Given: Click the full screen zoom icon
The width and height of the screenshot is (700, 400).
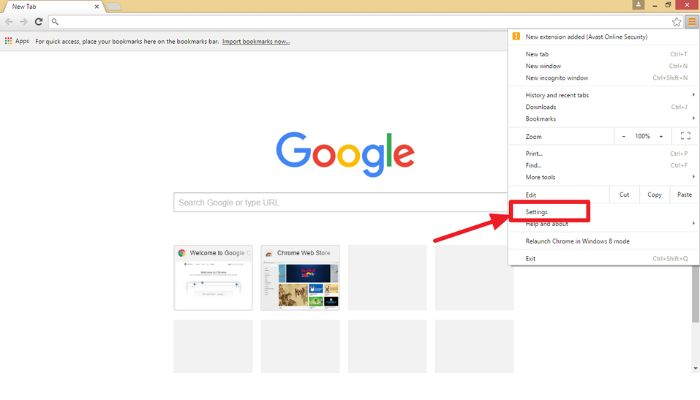Looking at the screenshot, I should click(x=685, y=136).
